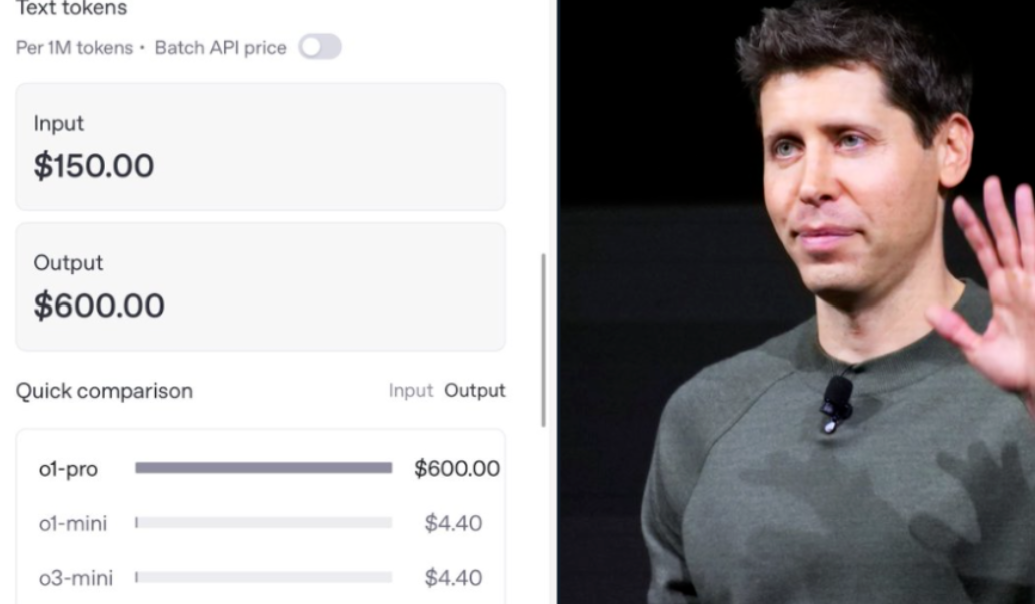Select the o1-pro model label
Screen dimensions: 1035x604
click(68, 469)
